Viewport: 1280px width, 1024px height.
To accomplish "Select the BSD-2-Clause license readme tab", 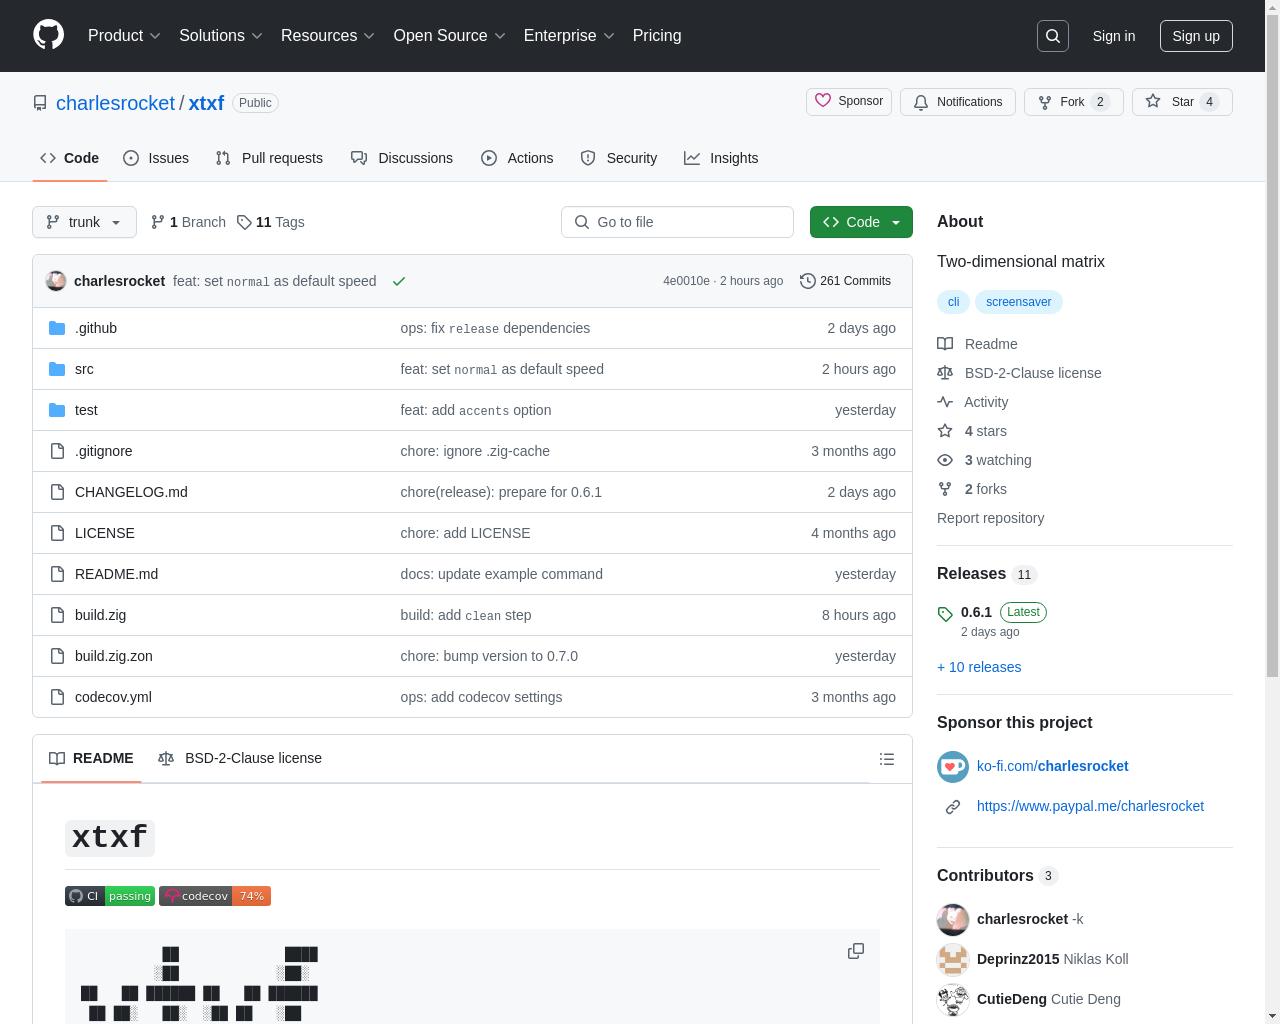I will point(240,758).
